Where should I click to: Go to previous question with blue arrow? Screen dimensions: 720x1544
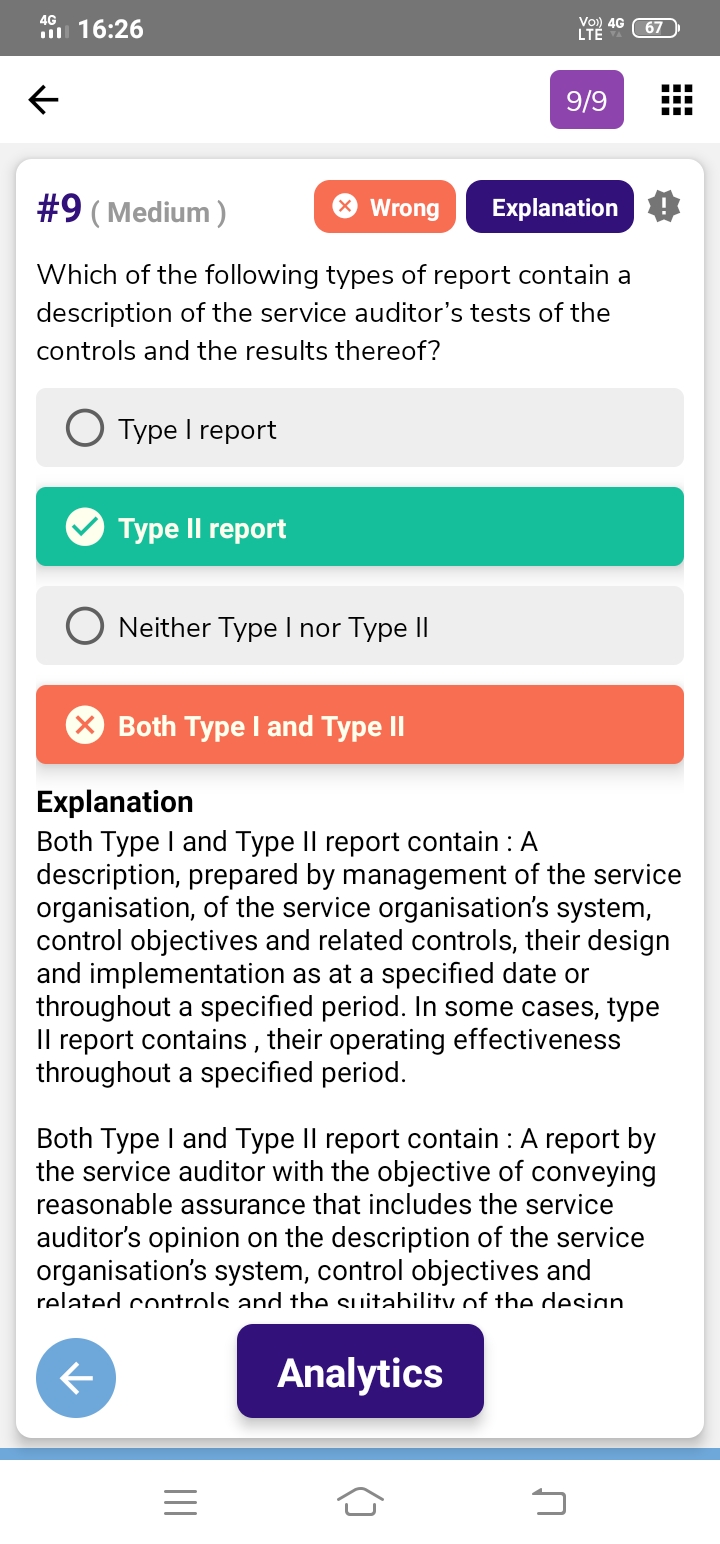coord(76,1378)
